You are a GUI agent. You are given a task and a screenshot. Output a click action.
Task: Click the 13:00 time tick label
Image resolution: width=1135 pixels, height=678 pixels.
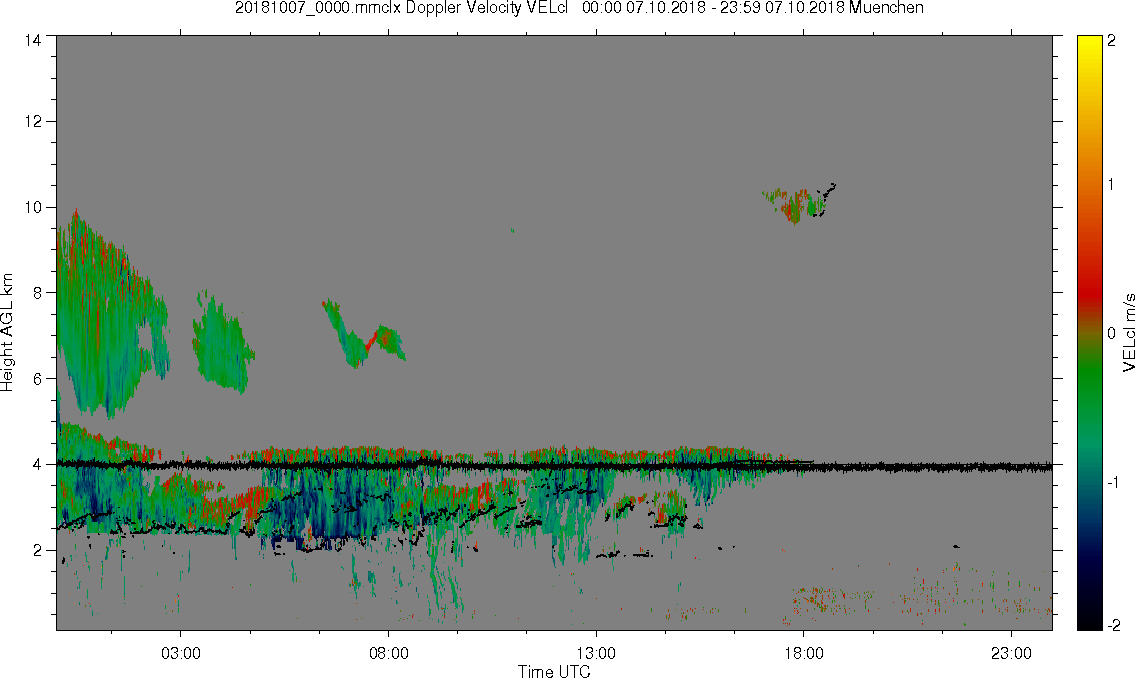pos(596,653)
